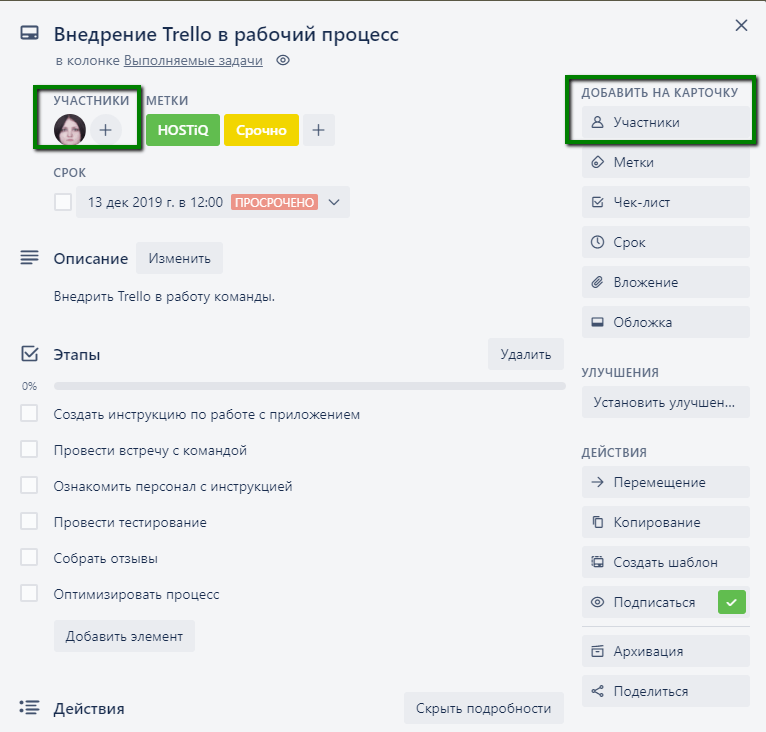Click Установить улучшения button
The height and width of the screenshot is (732, 766).
click(665, 402)
